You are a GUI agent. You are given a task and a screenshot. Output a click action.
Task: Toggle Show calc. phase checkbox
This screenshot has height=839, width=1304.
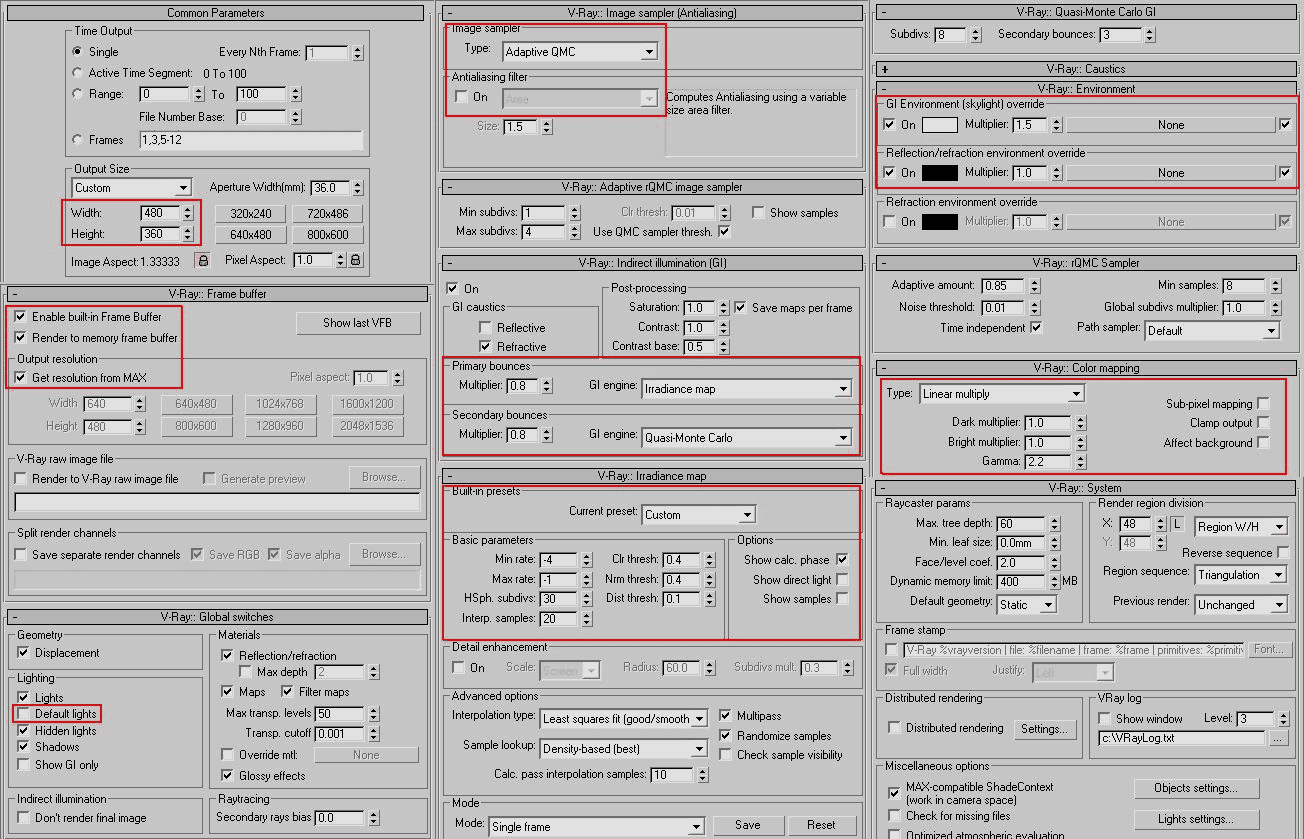click(x=842, y=560)
